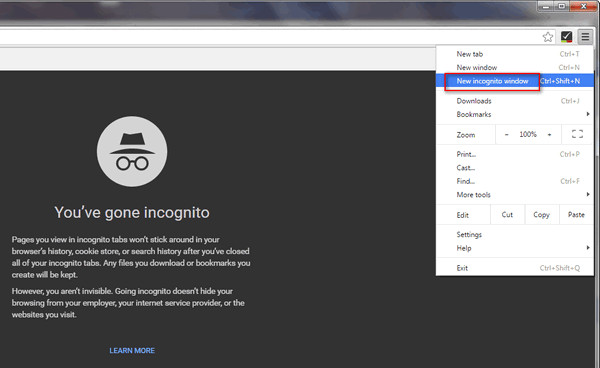The height and width of the screenshot is (368, 600).
Task: Select Print... in the menu
Action: [515, 154]
